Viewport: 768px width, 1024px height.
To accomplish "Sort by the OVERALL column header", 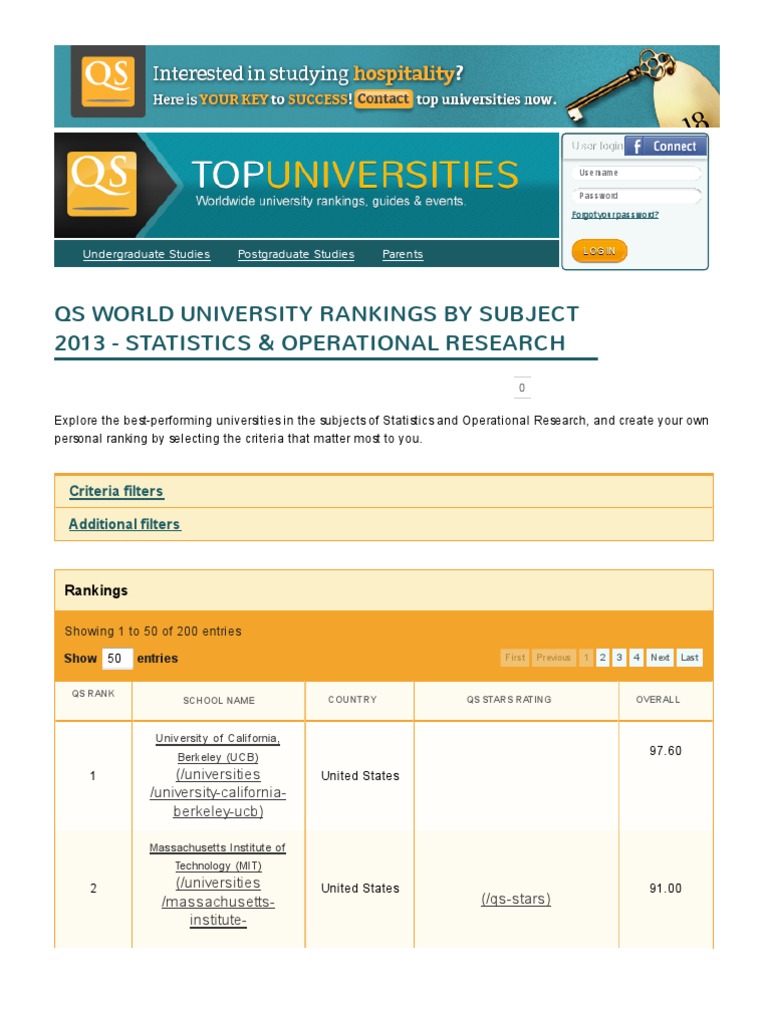I will point(658,699).
